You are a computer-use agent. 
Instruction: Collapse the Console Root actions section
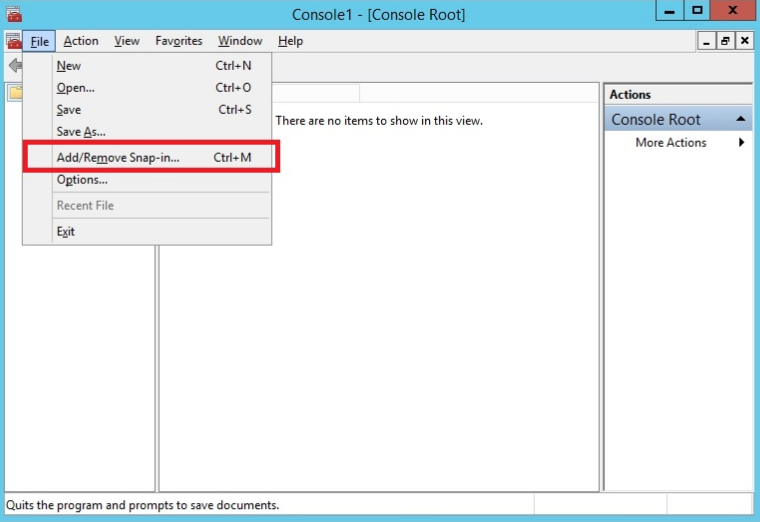(x=741, y=119)
